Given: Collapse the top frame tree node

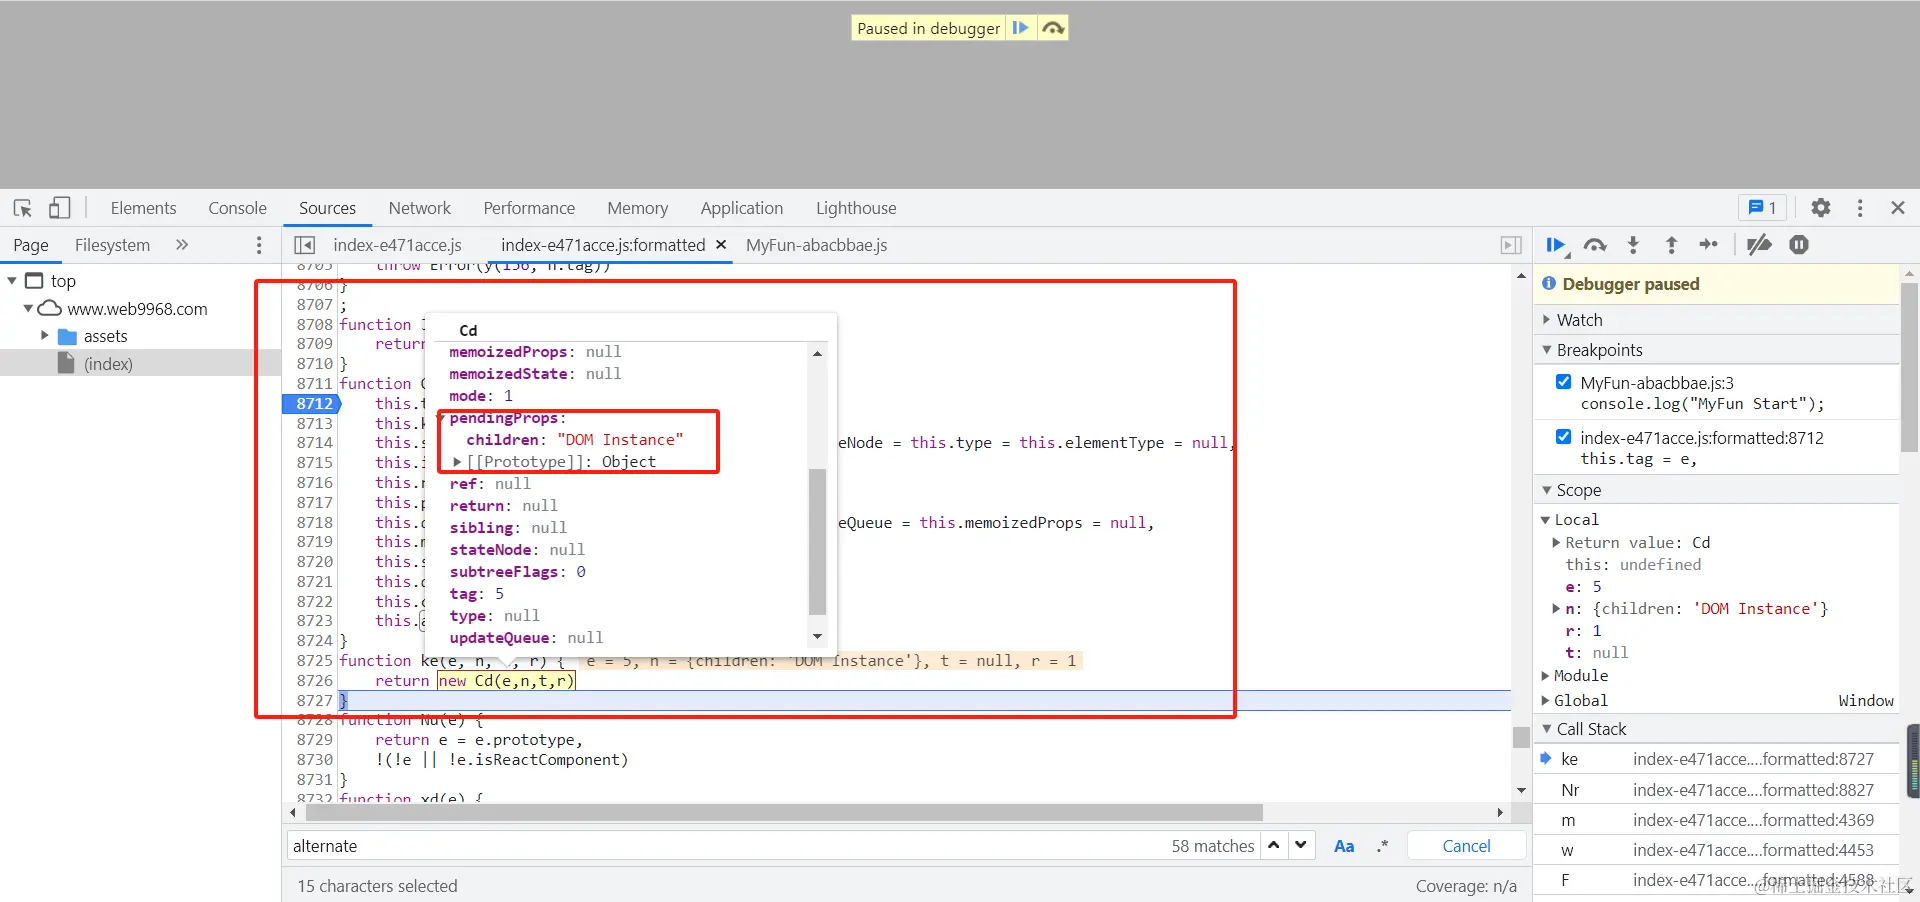Looking at the screenshot, I should point(12,281).
